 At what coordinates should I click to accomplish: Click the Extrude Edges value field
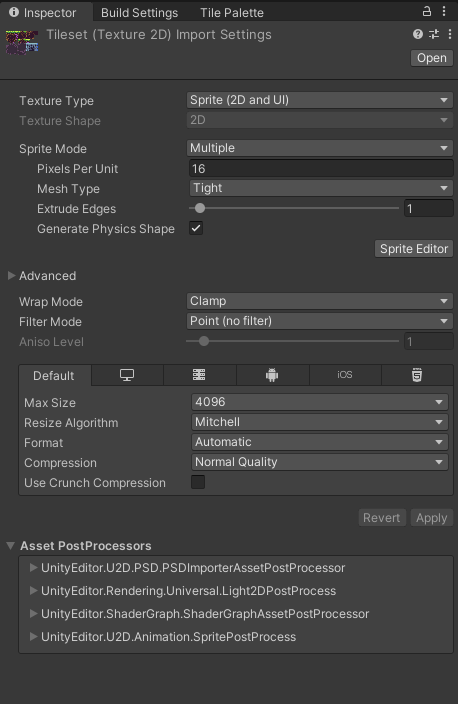point(428,208)
